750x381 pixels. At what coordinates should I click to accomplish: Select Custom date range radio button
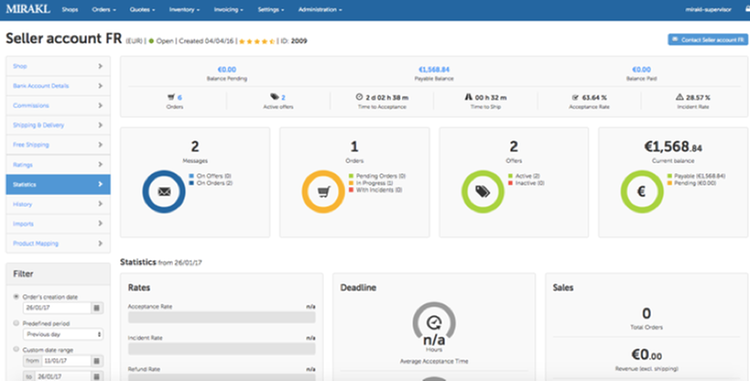(16, 349)
